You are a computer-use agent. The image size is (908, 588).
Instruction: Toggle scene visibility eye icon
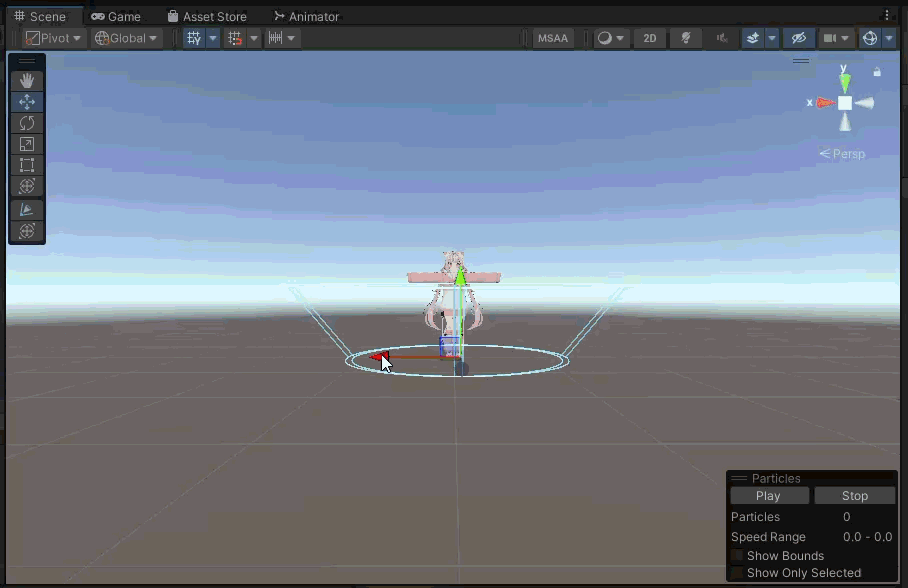click(798, 38)
